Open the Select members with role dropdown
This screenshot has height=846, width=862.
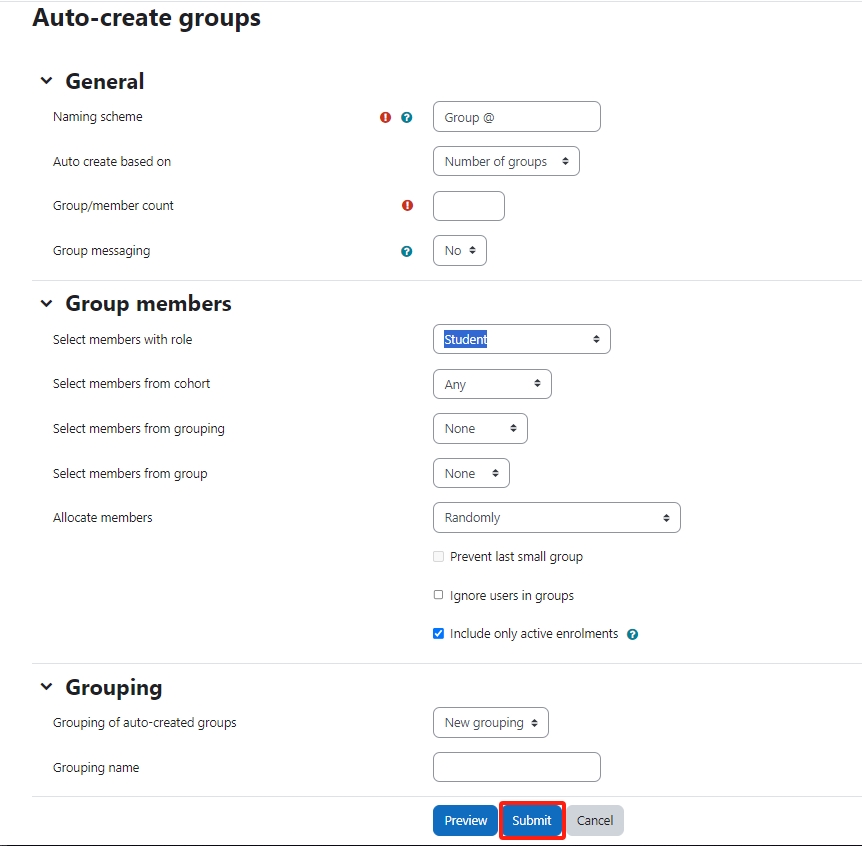521,339
